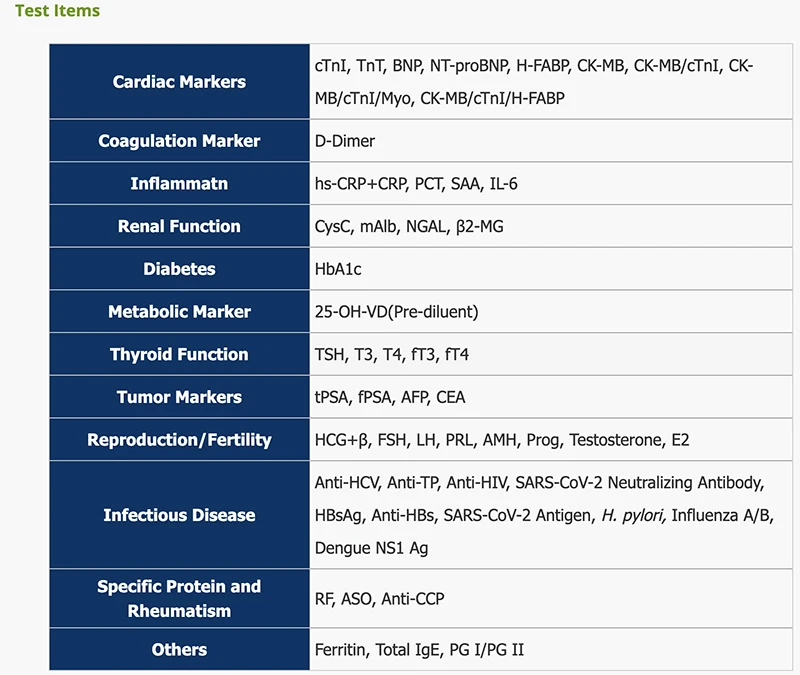The width and height of the screenshot is (800, 675).
Task: Click the Reproduction/Fertility category cell
Action: click(x=179, y=440)
